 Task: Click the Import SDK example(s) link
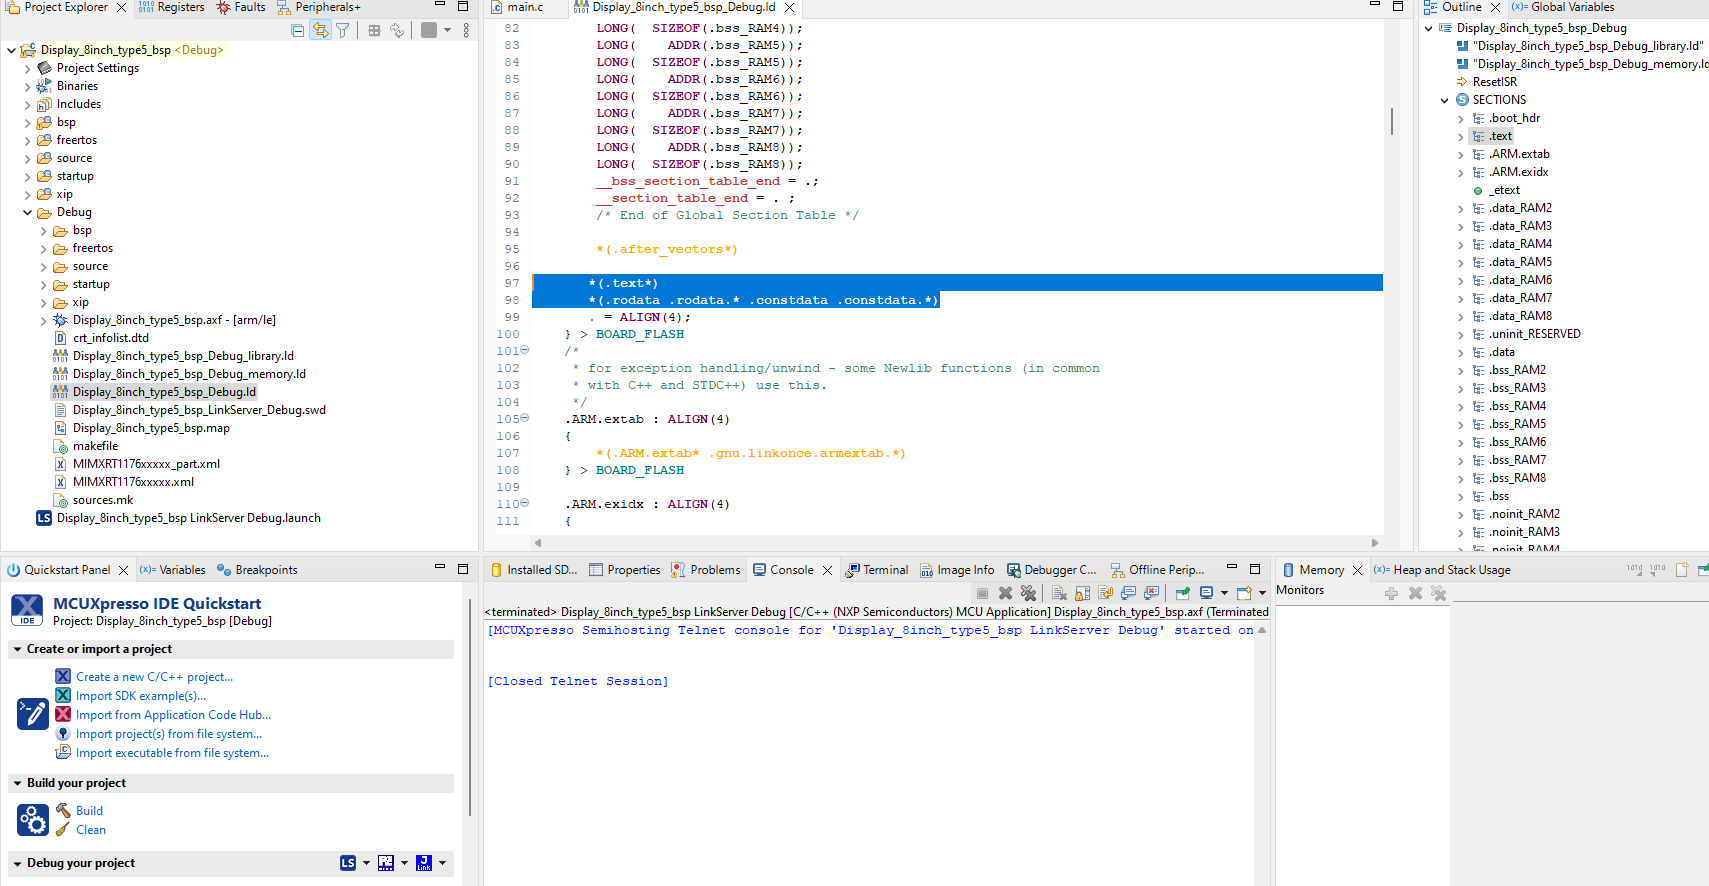pos(141,696)
